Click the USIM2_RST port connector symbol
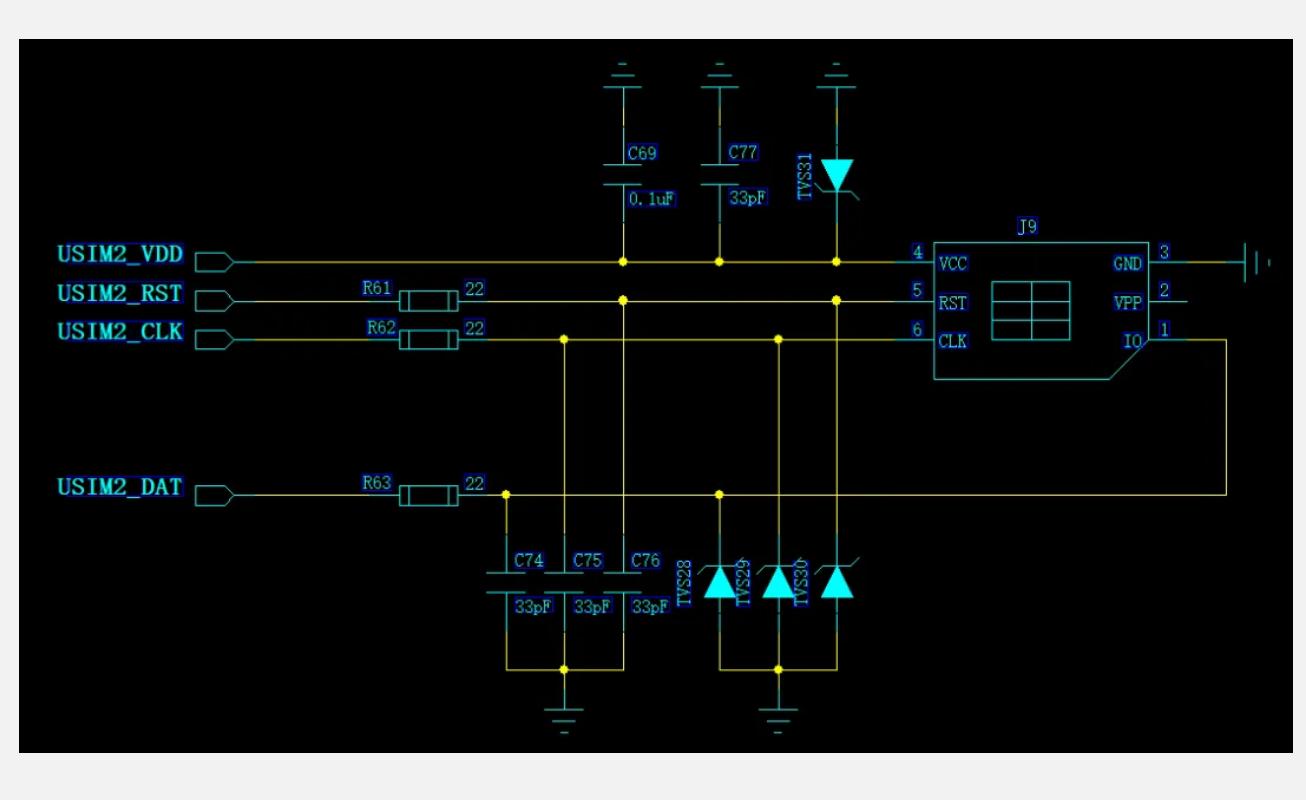1306x800 pixels. tap(215, 301)
